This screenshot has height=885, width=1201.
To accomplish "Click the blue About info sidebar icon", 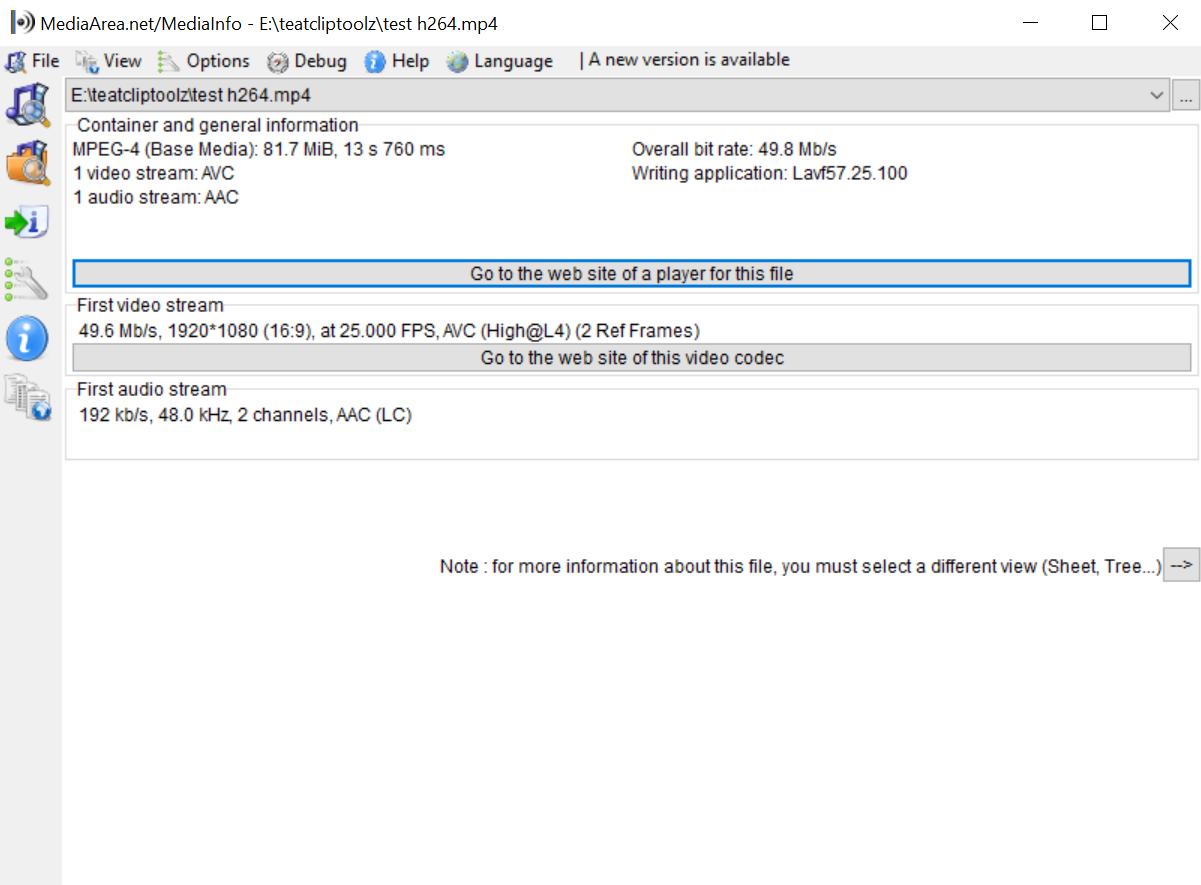I will (27, 339).
